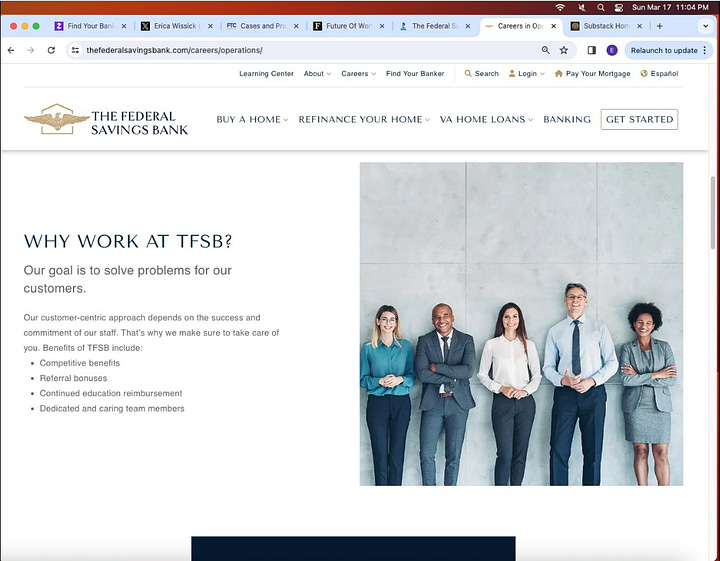720x561 pixels.
Task: Click the Dedicated and caring team members bullet
Action: pos(112,409)
